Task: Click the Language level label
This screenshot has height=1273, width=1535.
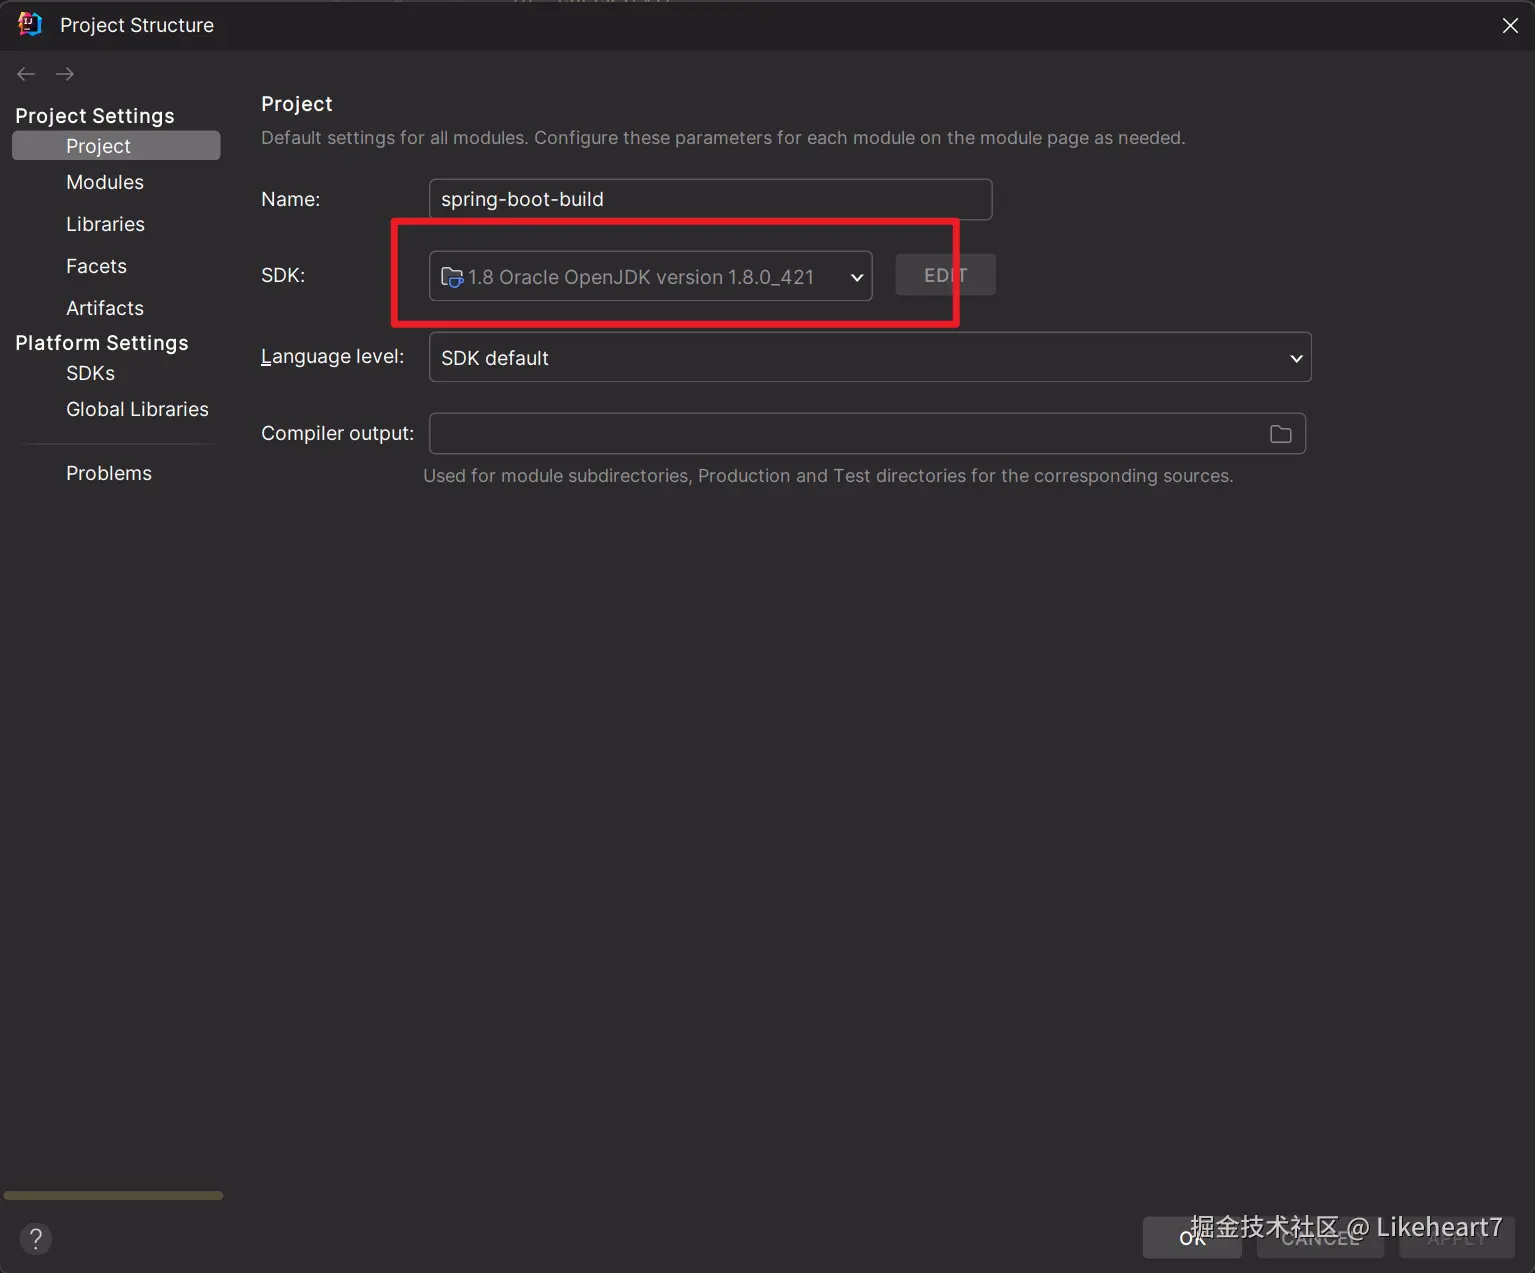Action: 332,356
